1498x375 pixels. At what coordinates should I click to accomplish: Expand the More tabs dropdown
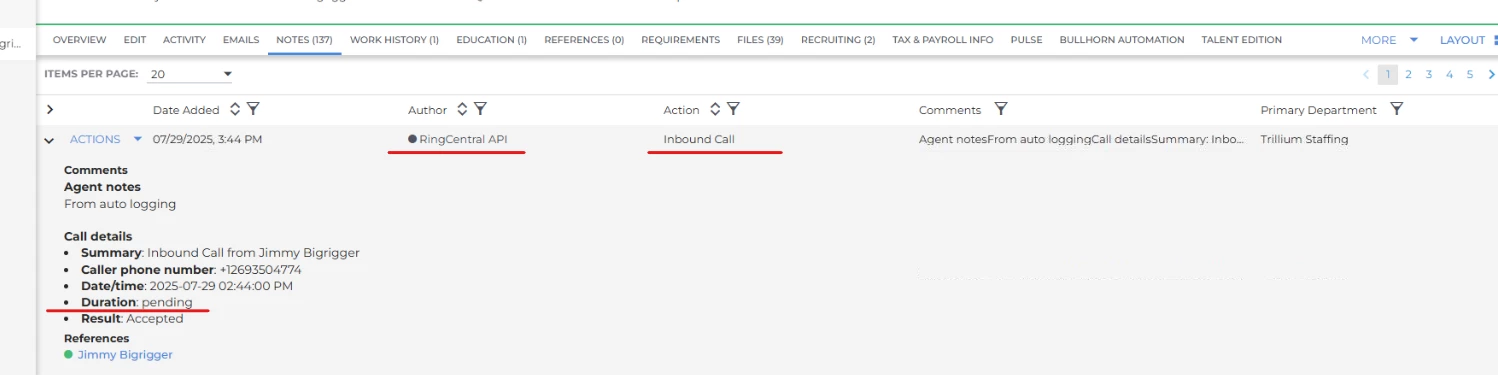point(1389,40)
